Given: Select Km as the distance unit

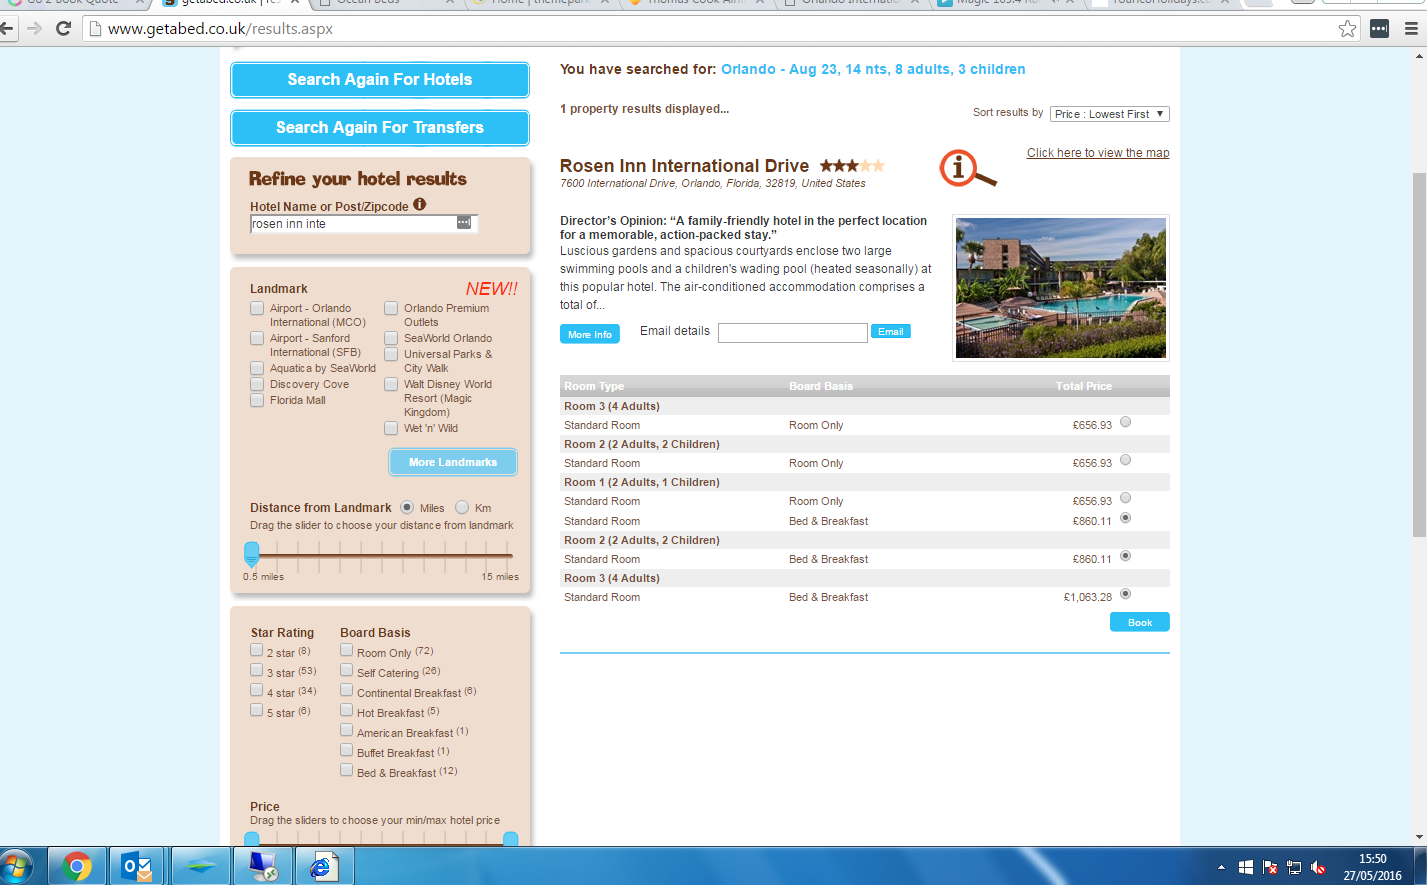Looking at the screenshot, I should click(x=462, y=507).
